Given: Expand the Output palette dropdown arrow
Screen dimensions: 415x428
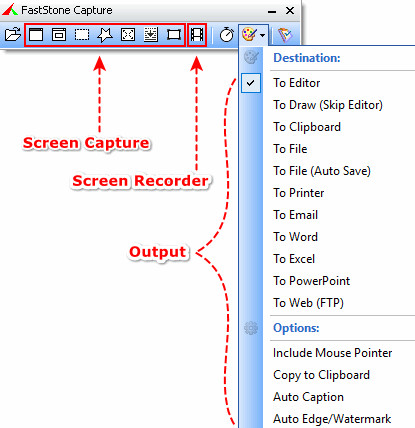Looking at the screenshot, I should coord(263,35).
